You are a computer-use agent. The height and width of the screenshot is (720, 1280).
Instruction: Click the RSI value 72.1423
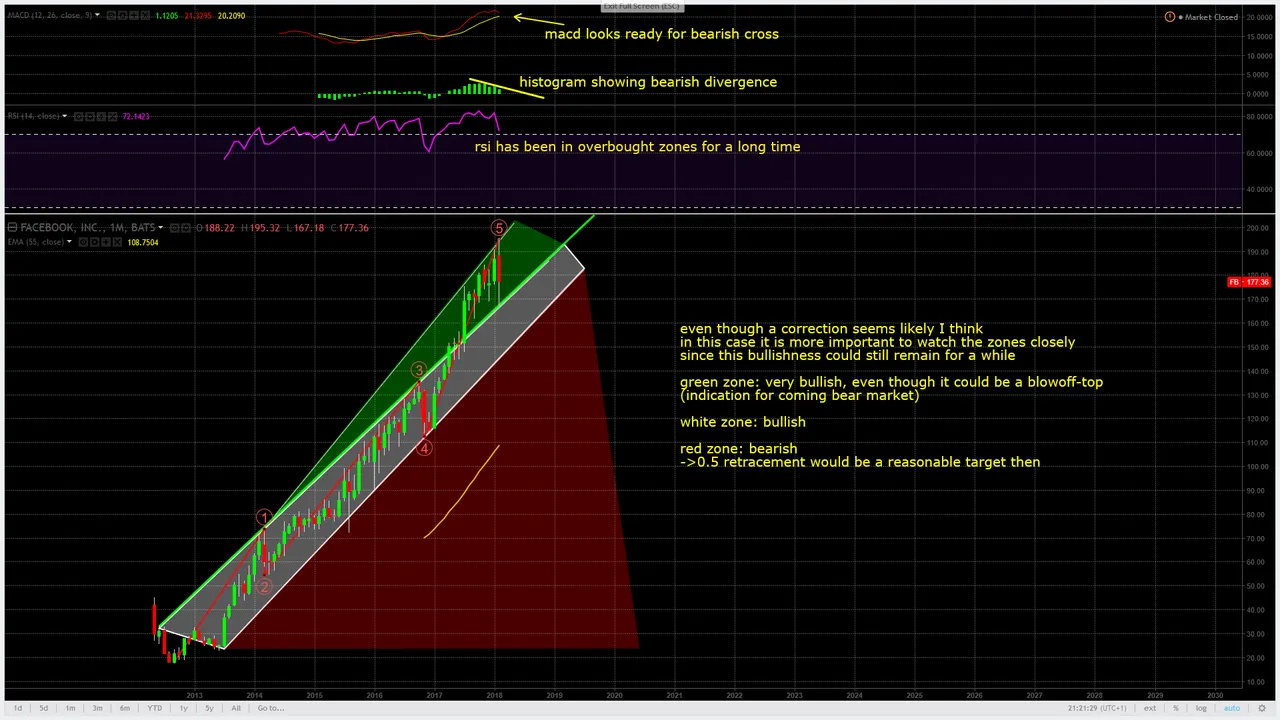coord(135,117)
